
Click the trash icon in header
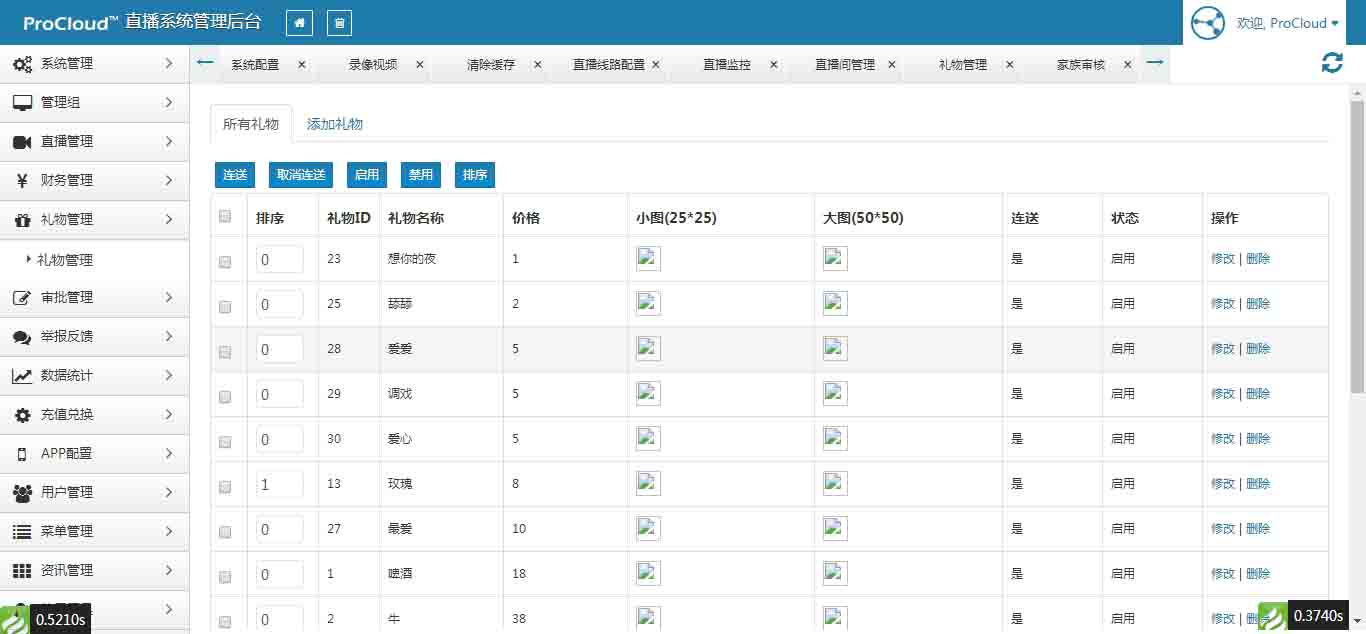(x=340, y=23)
